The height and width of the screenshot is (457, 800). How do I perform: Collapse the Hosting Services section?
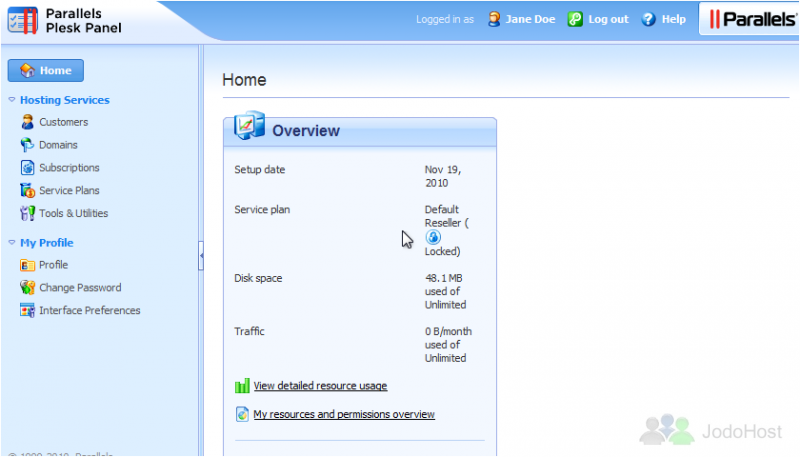12,100
